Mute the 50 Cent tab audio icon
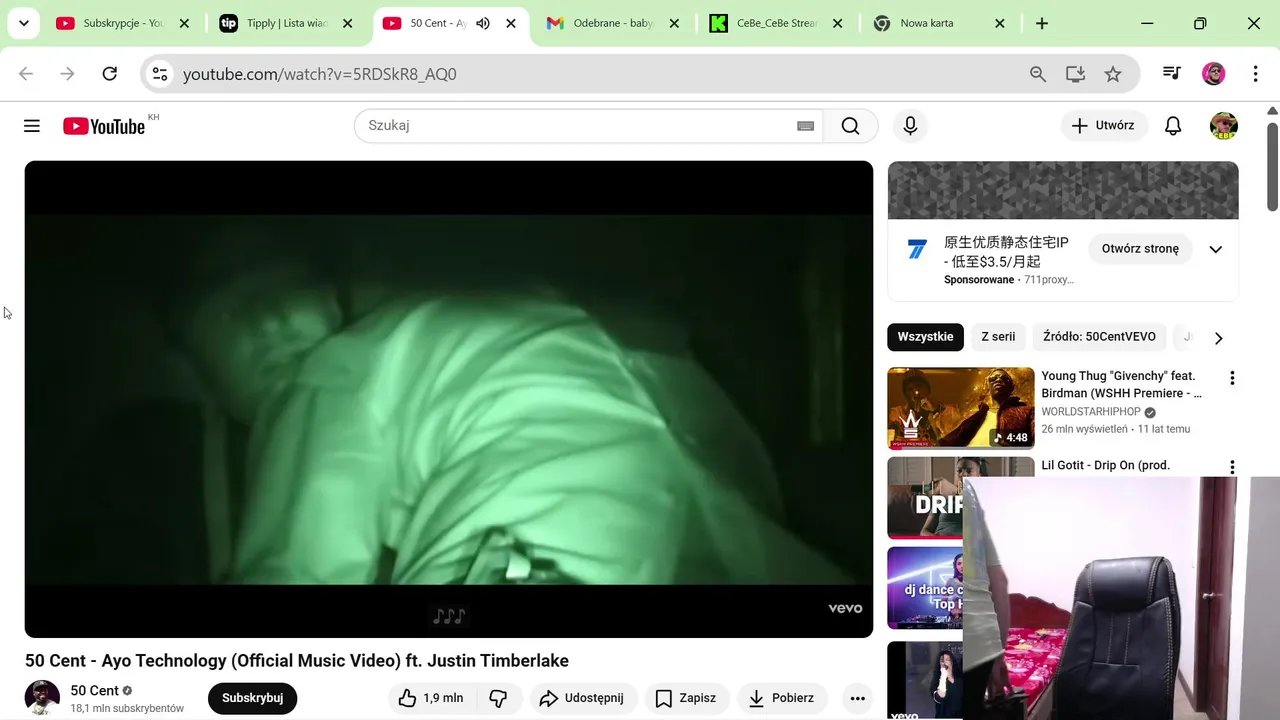The width and height of the screenshot is (1280, 720). point(483,23)
